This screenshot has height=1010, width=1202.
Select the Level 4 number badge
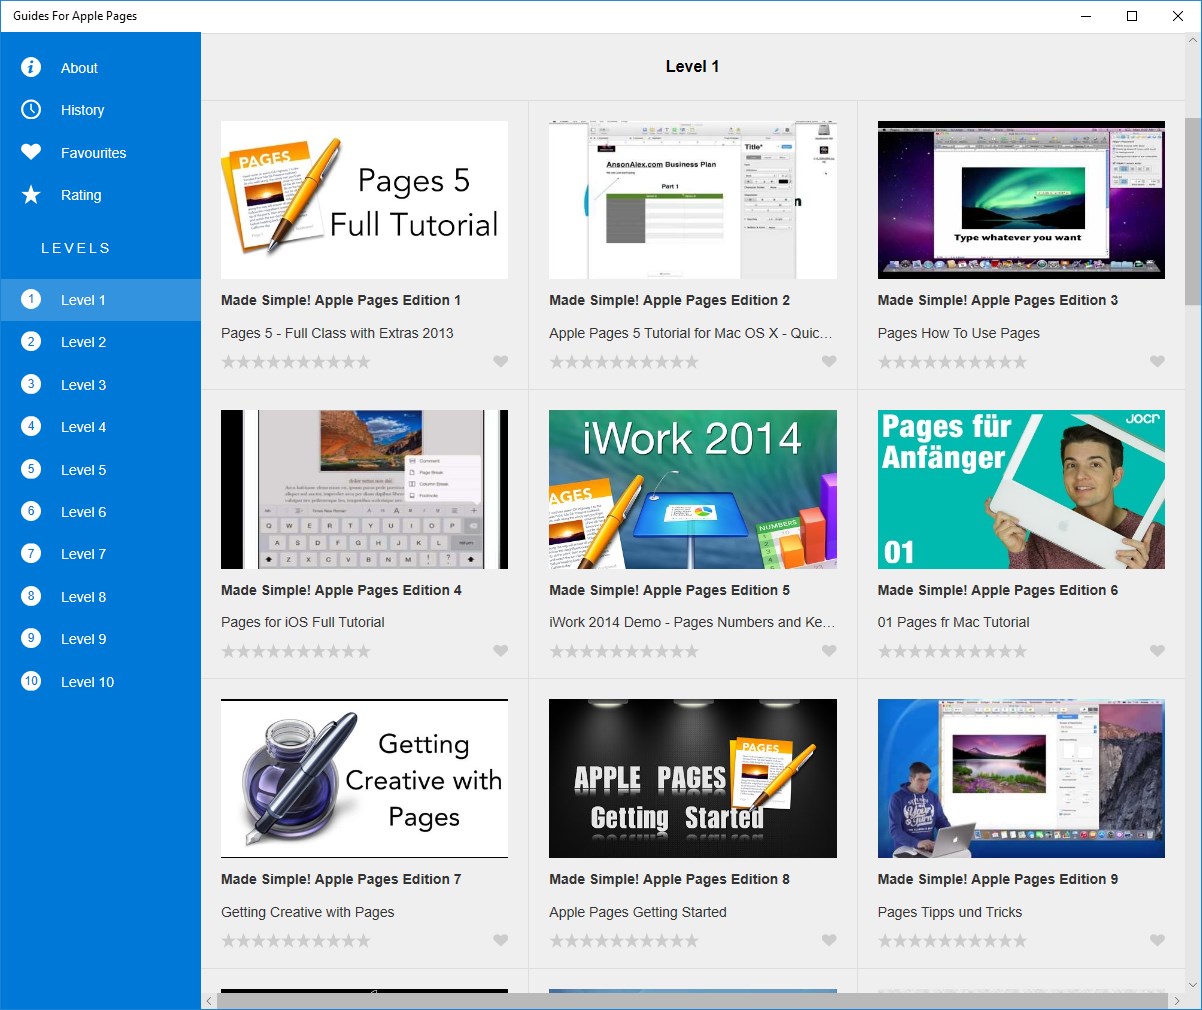(31, 426)
